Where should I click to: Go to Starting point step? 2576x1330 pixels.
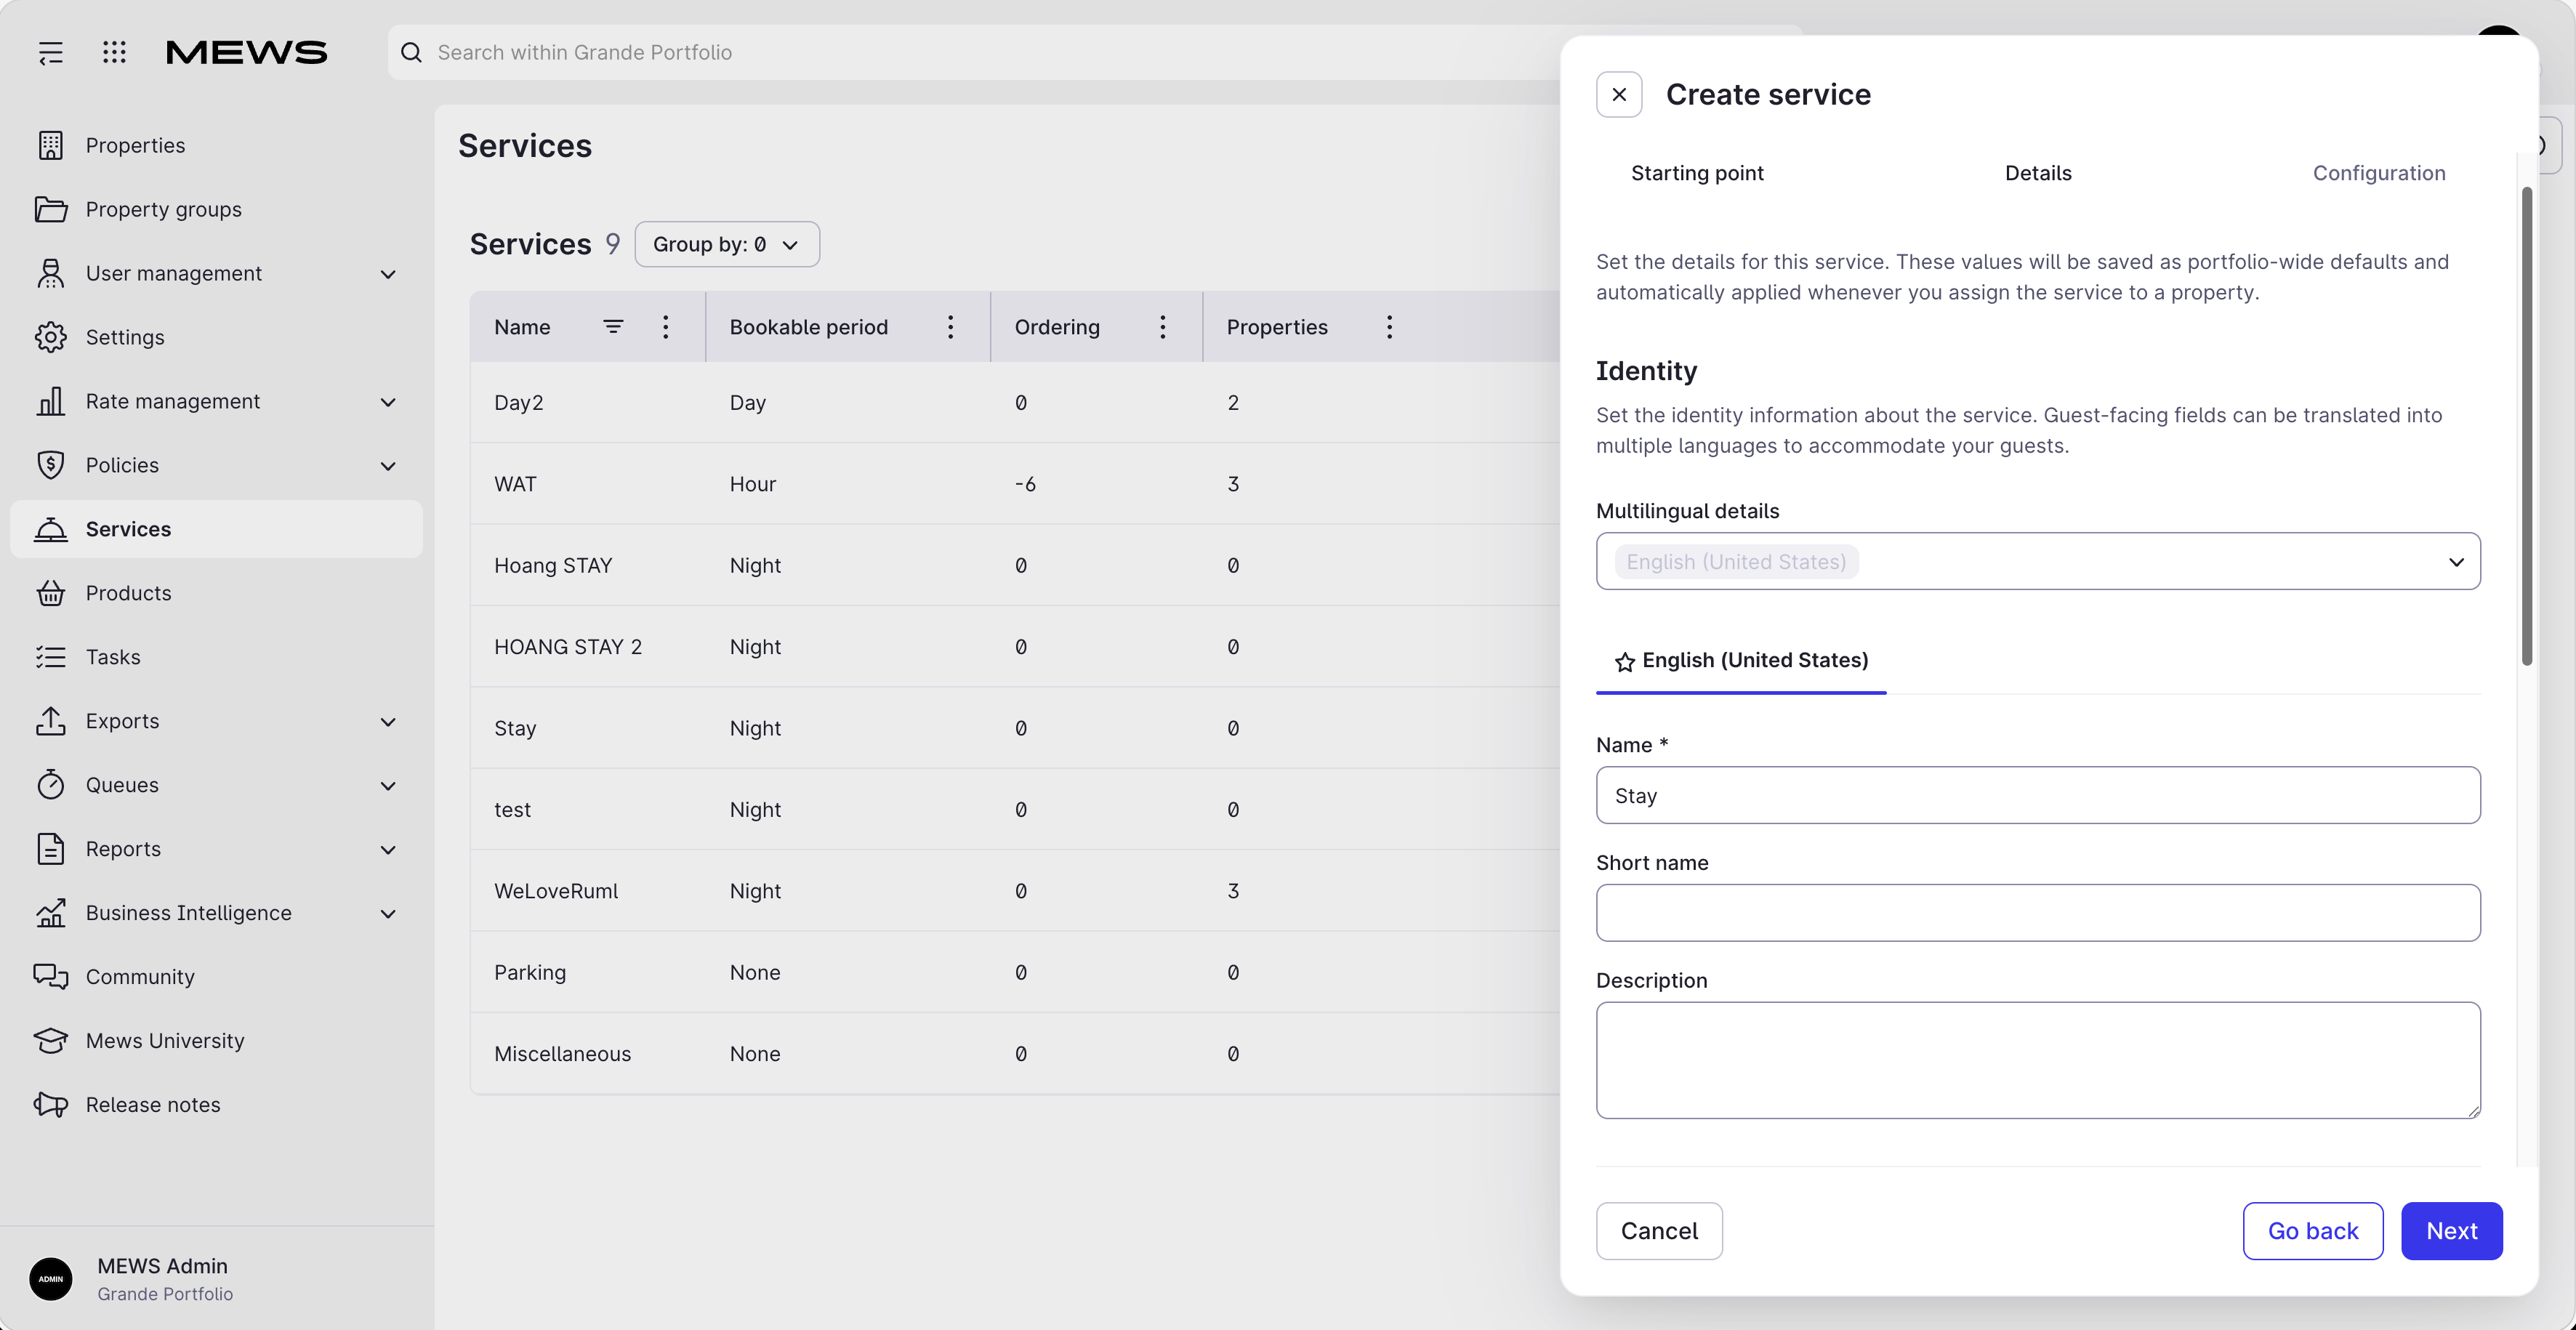(x=1697, y=173)
